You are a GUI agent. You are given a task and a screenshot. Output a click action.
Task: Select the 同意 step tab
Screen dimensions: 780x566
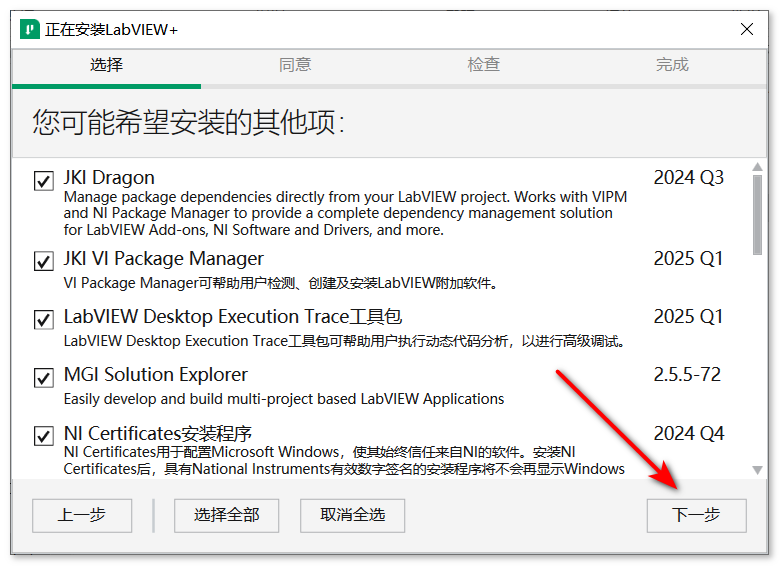[x=295, y=65]
